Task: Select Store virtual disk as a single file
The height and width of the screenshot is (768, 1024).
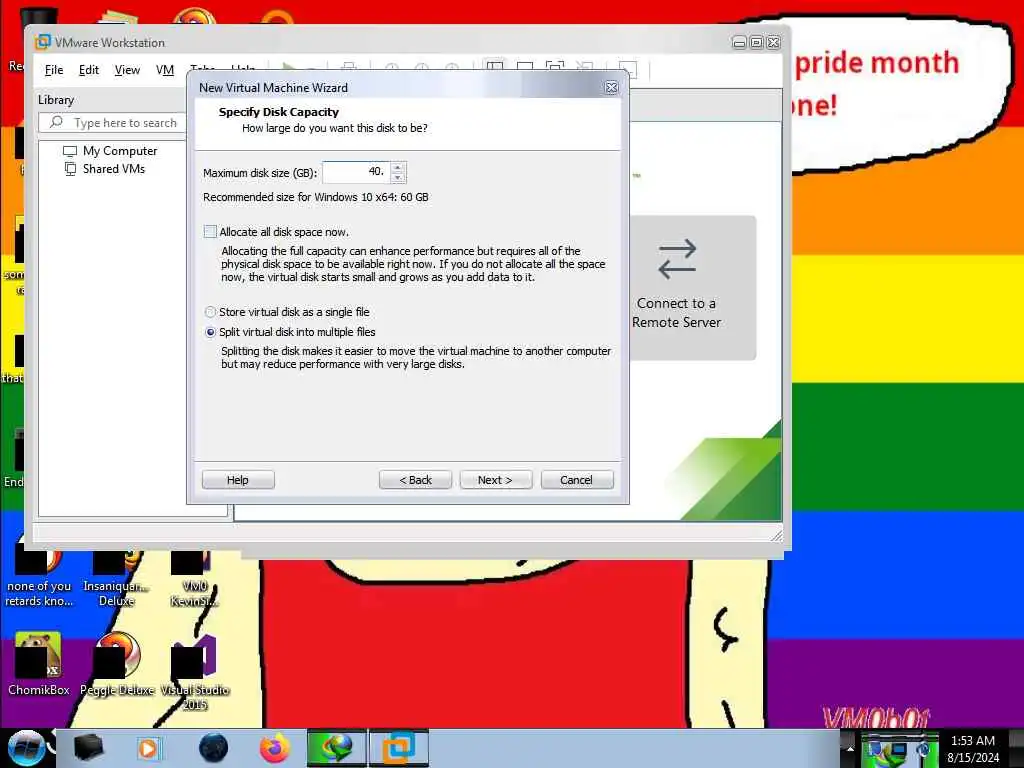Action: [x=210, y=312]
